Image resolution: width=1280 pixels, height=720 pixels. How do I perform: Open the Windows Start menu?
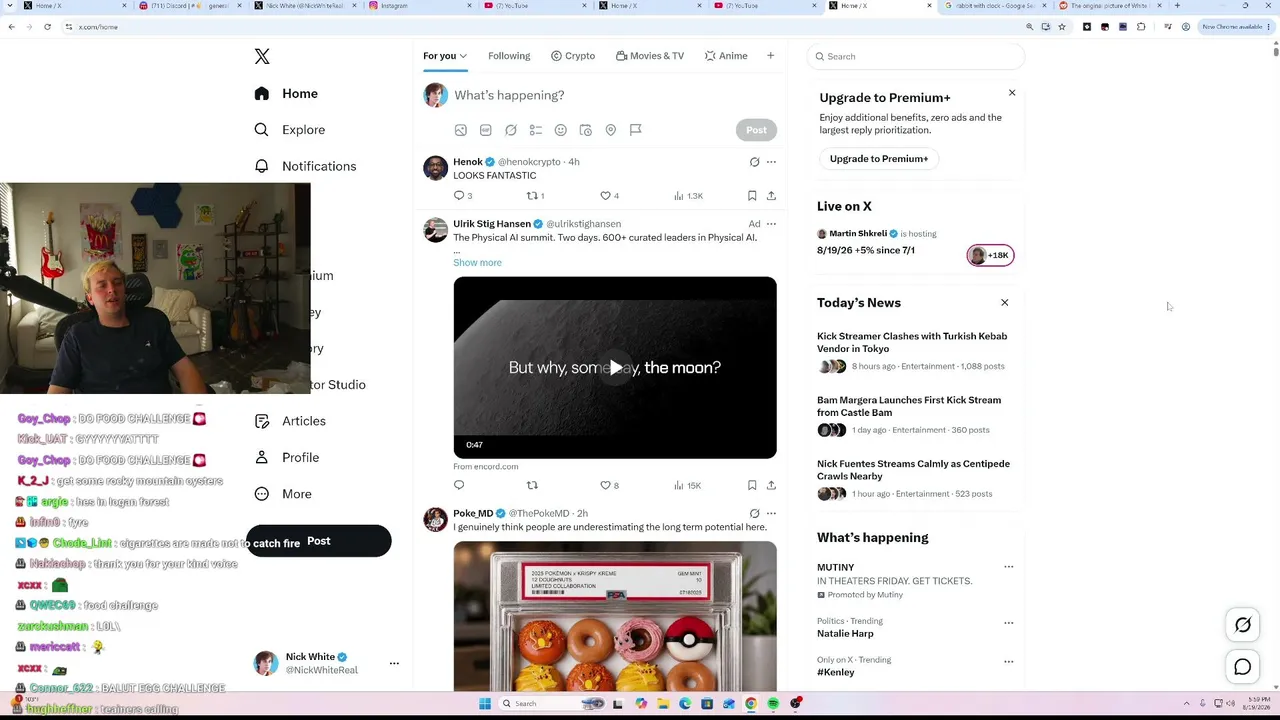pyautogui.click(x=485, y=704)
